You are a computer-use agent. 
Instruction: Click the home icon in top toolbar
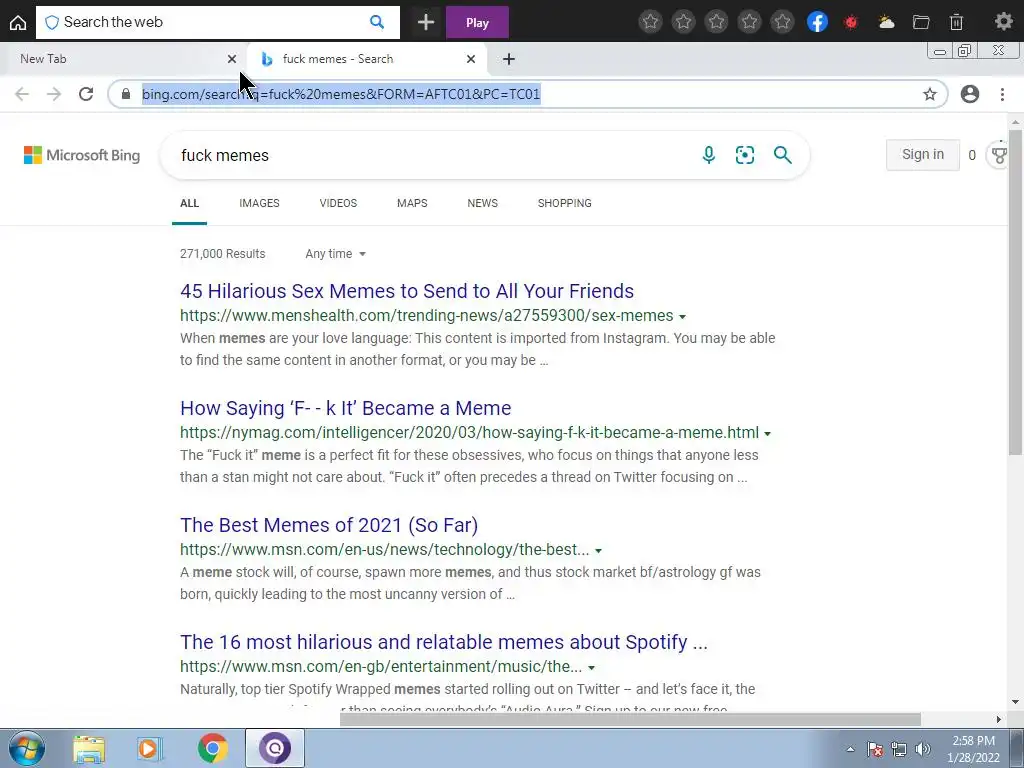(x=18, y=22)
